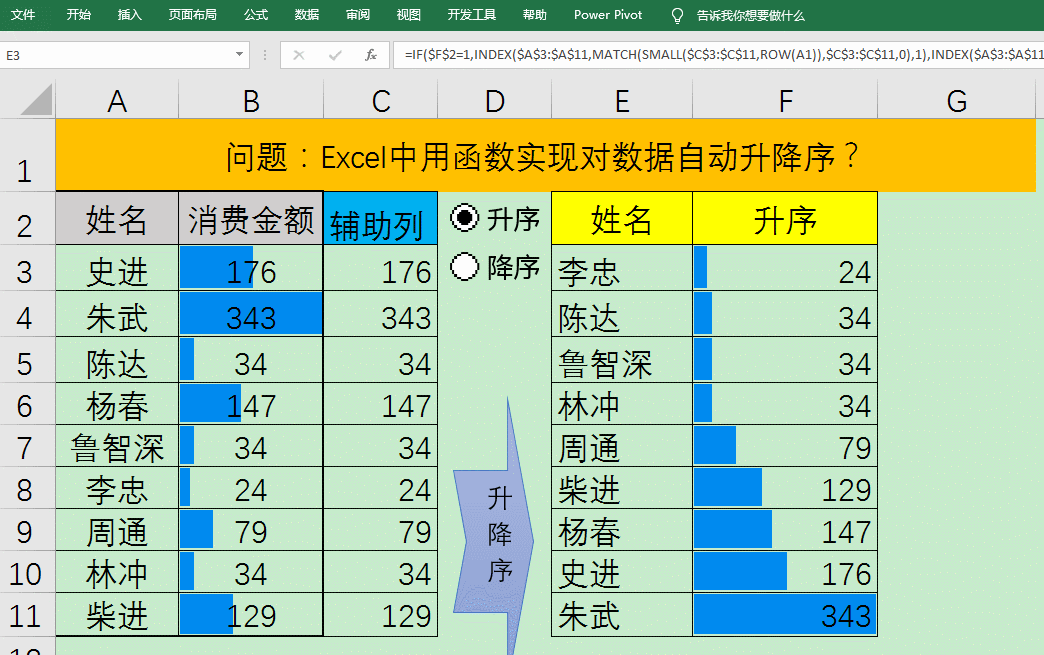This screenshot has width=1044, height=655.
Task: Click 告诉我你想要做什么 search box
Action: 750,15
